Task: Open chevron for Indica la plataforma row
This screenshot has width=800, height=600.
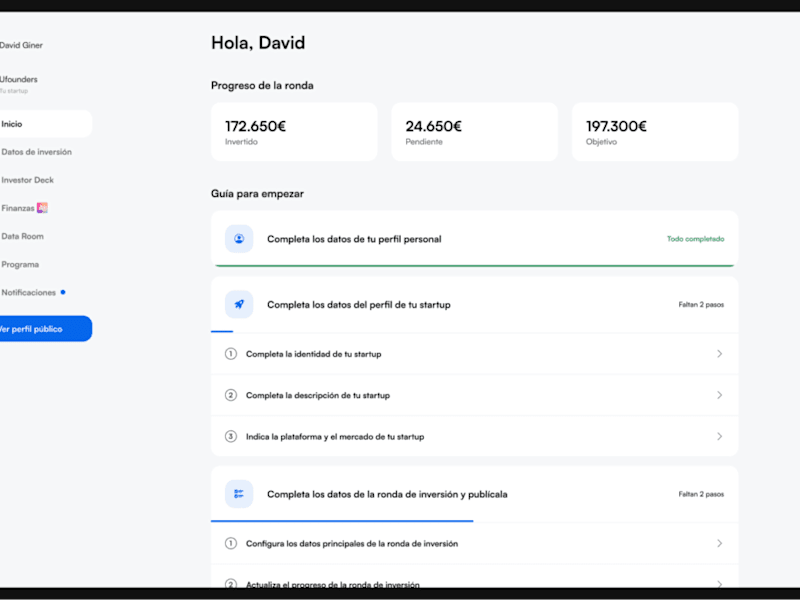Action: [x=719, y=436]
